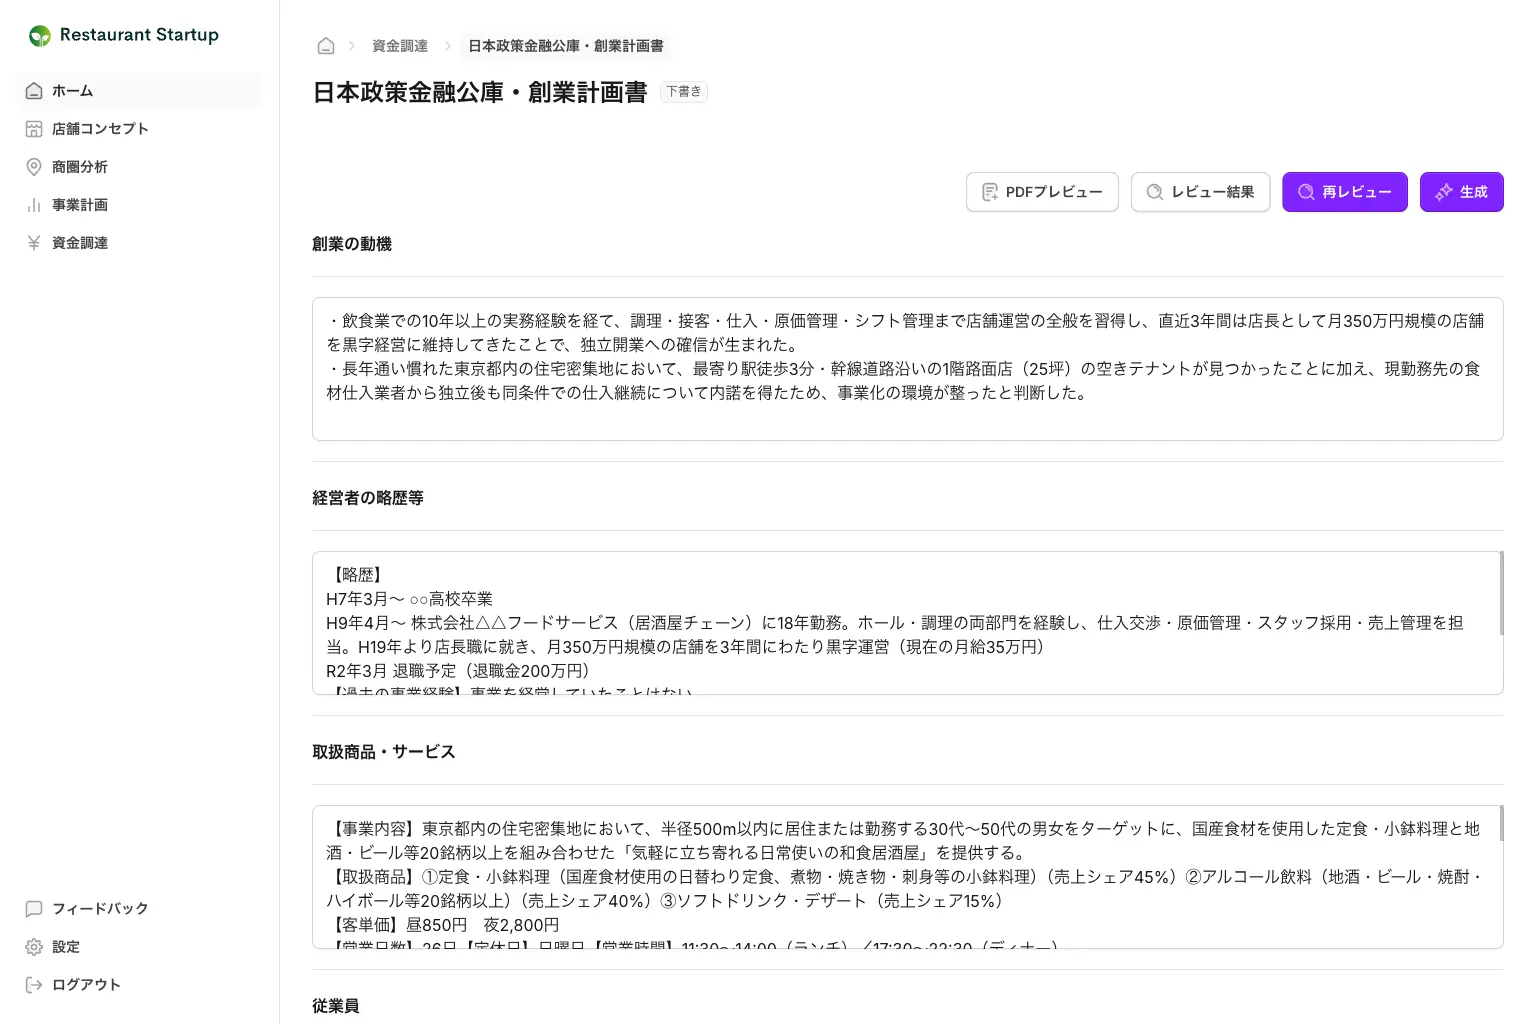Viewport: 1536px width, 1024px height.
Task: Open 事業計画 via the chart icon
Action: click(35, 204)
